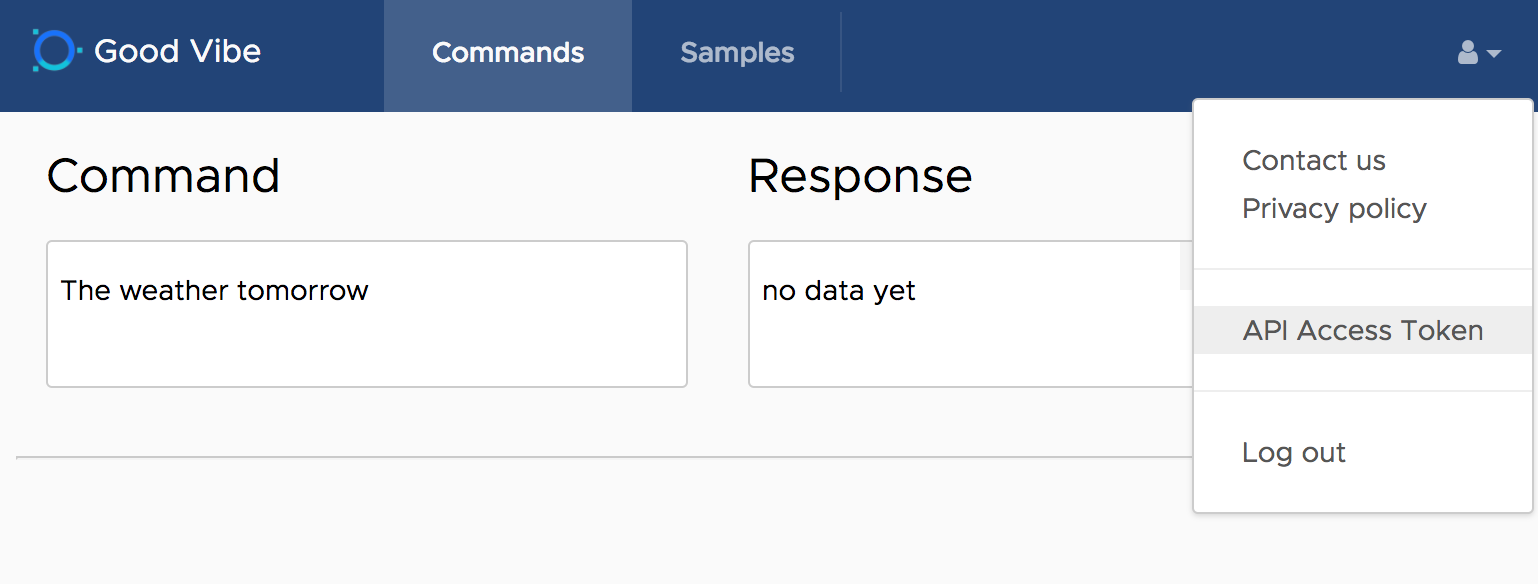The height and width of the screenshot is (584, 1538).
Task: Click the vertical separator after Samples
Action: 841,53
